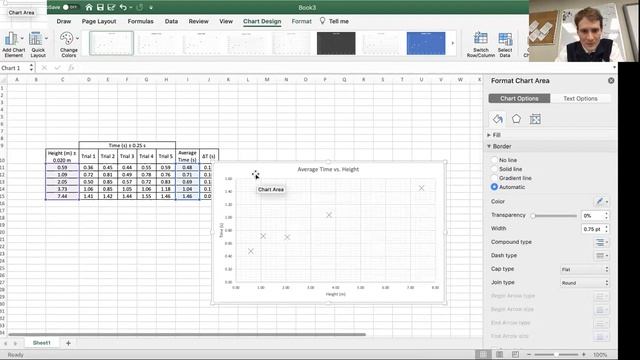Viewport: 640px width, 360px height.
Task: Switch to Page Layout view icon in status bar
Action: pyautogui.click(x=499, y=354)
